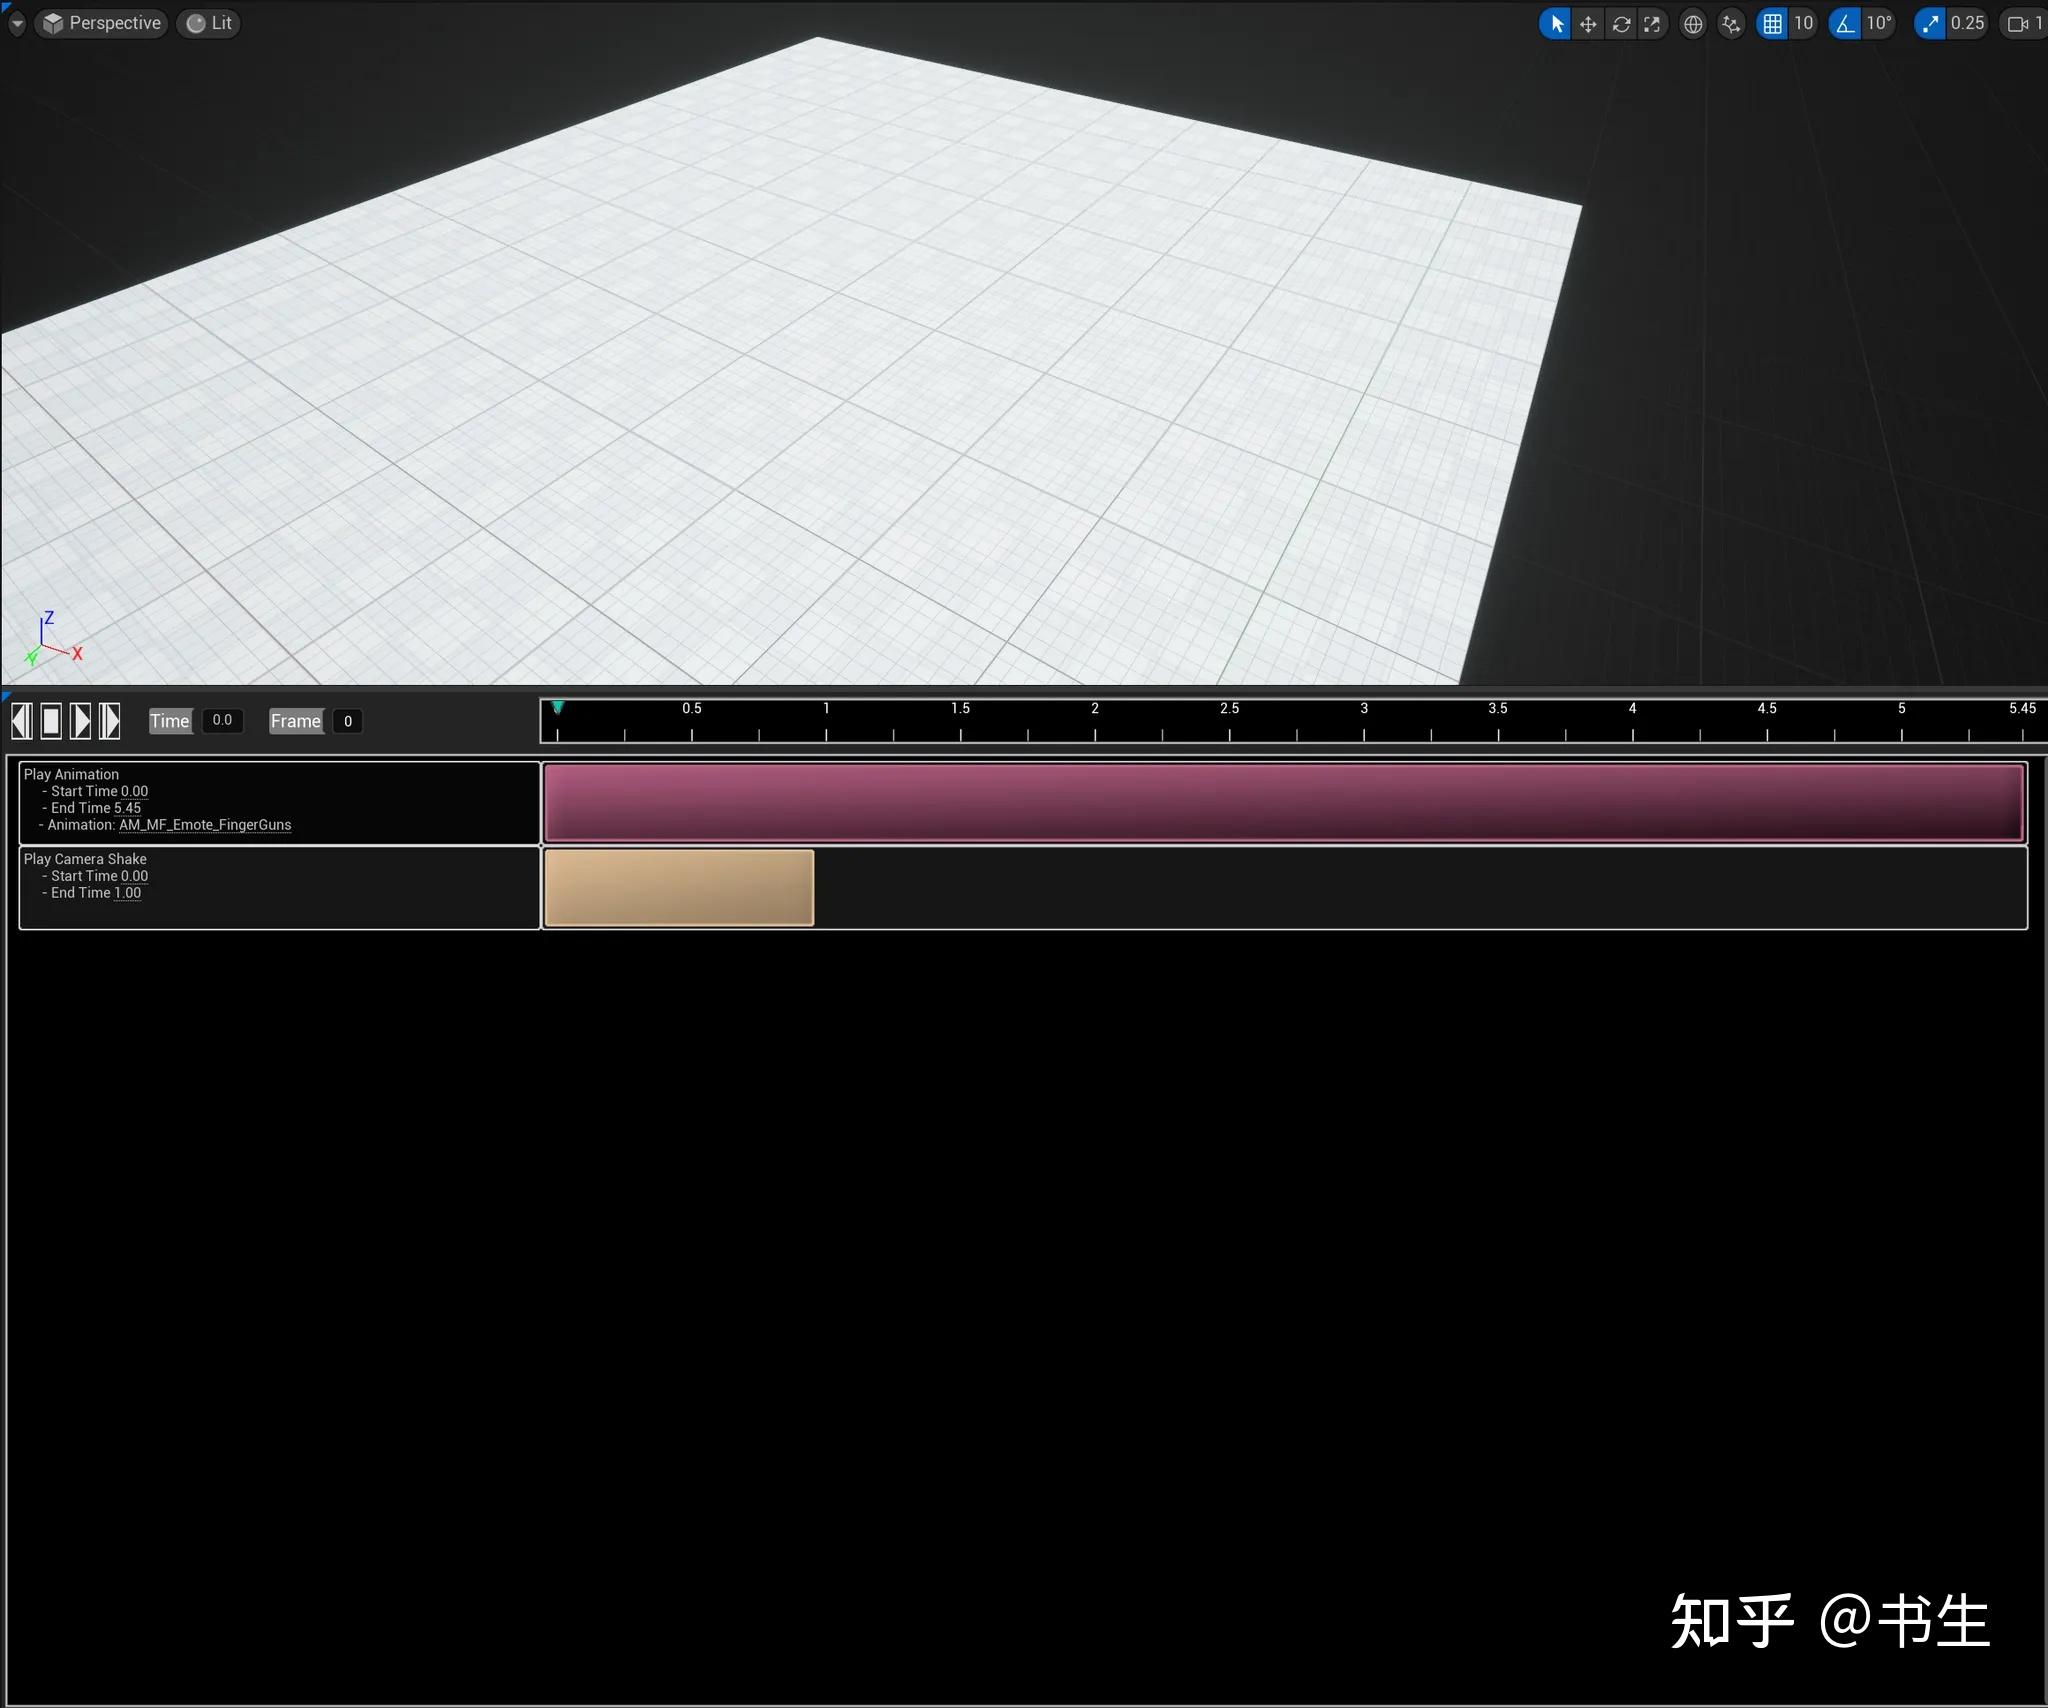This screenshot has width=2048, height=1708.
Task: Click the Frame number input field
Action: 347,721
